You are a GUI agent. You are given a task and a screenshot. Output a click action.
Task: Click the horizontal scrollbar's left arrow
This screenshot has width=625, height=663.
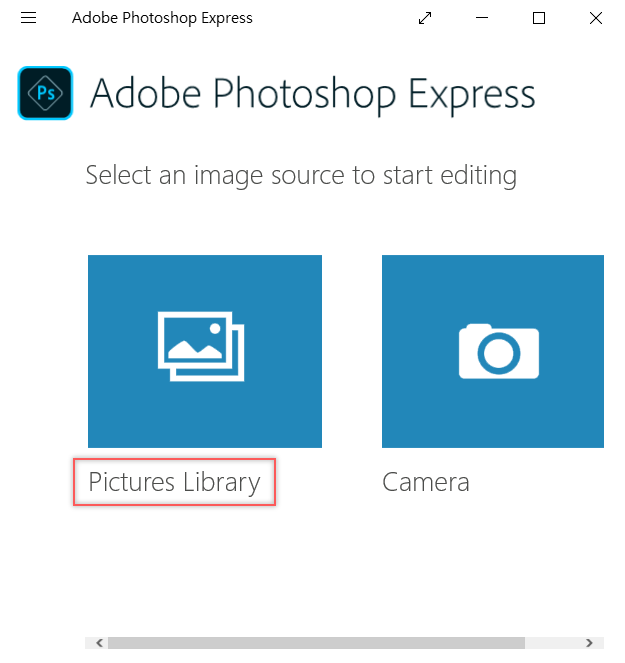96,643
